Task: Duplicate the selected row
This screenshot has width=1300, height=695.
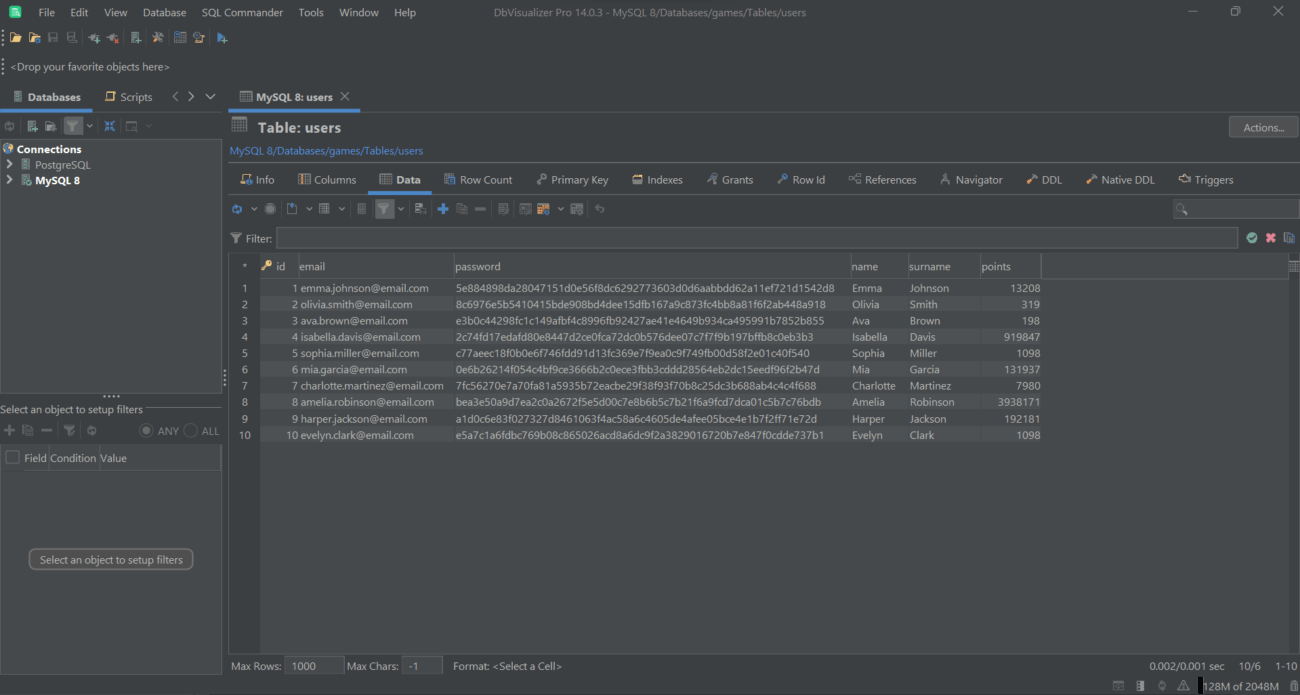Action: click(463, 208)
